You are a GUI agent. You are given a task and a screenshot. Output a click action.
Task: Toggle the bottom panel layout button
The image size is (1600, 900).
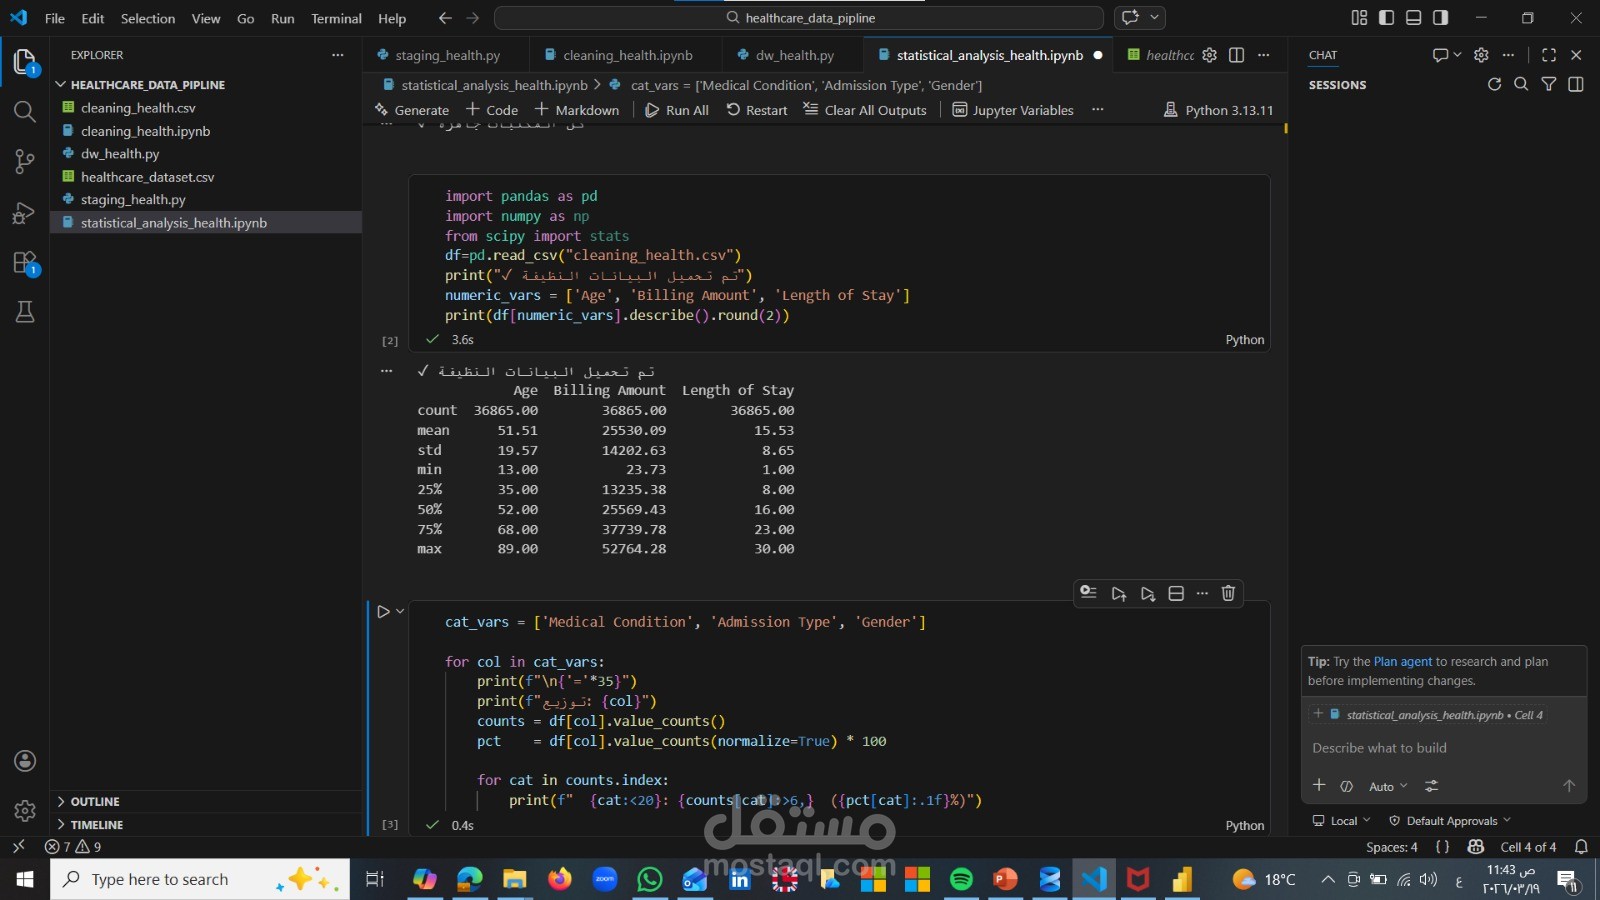pos(1413,18)
